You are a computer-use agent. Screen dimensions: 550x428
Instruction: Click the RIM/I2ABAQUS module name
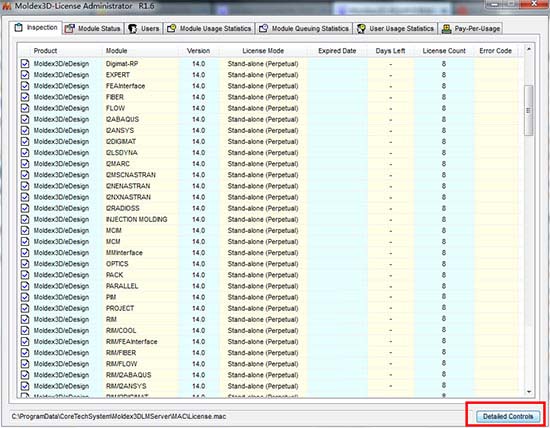129,375
